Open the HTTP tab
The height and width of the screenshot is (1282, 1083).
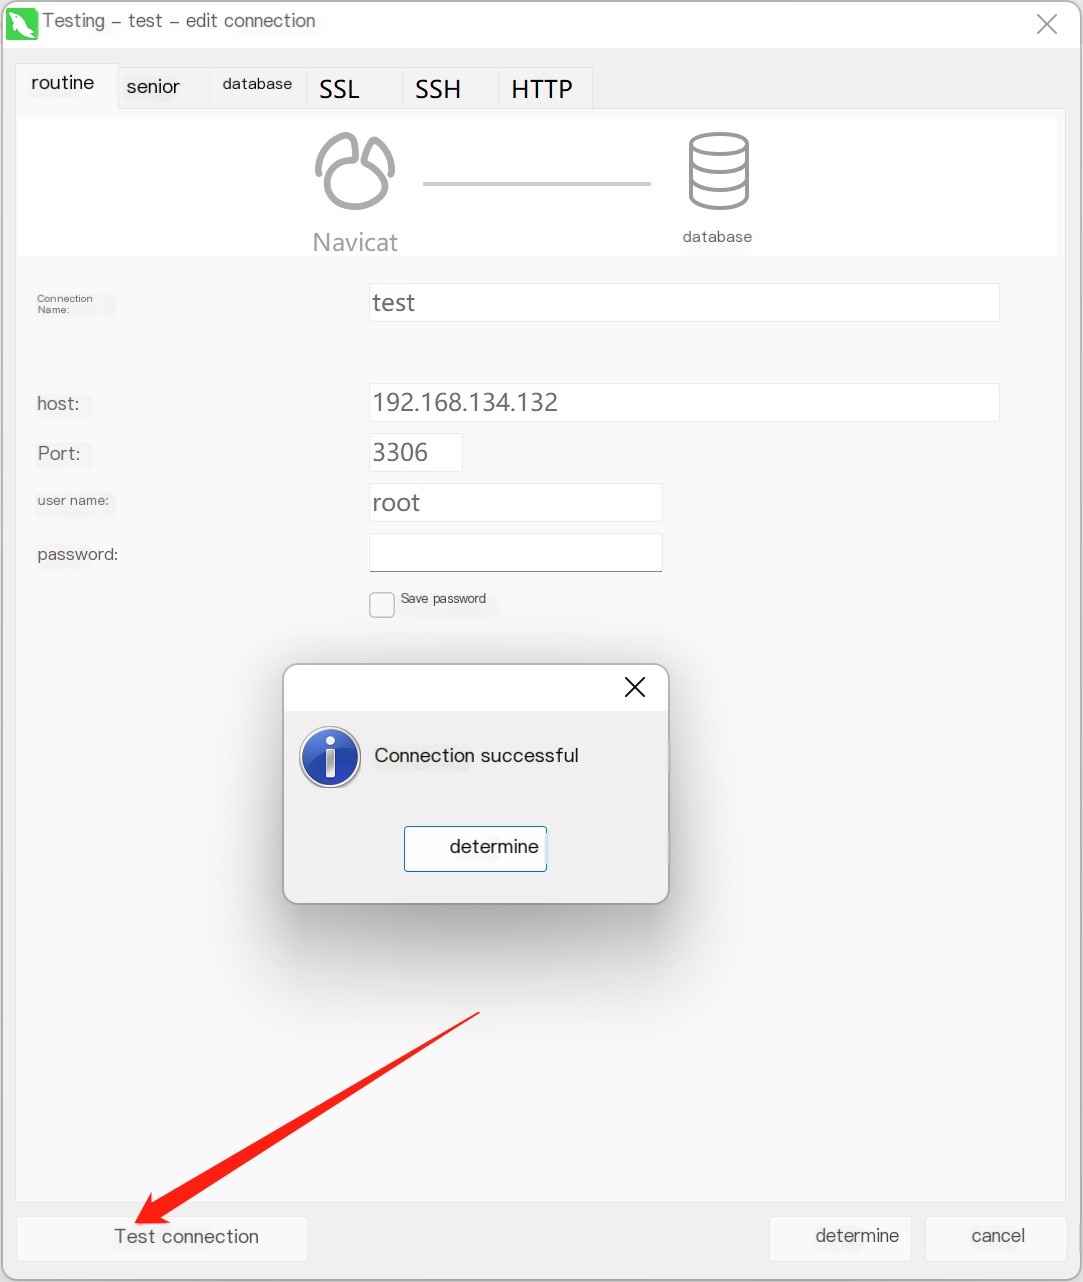[545, 87]
